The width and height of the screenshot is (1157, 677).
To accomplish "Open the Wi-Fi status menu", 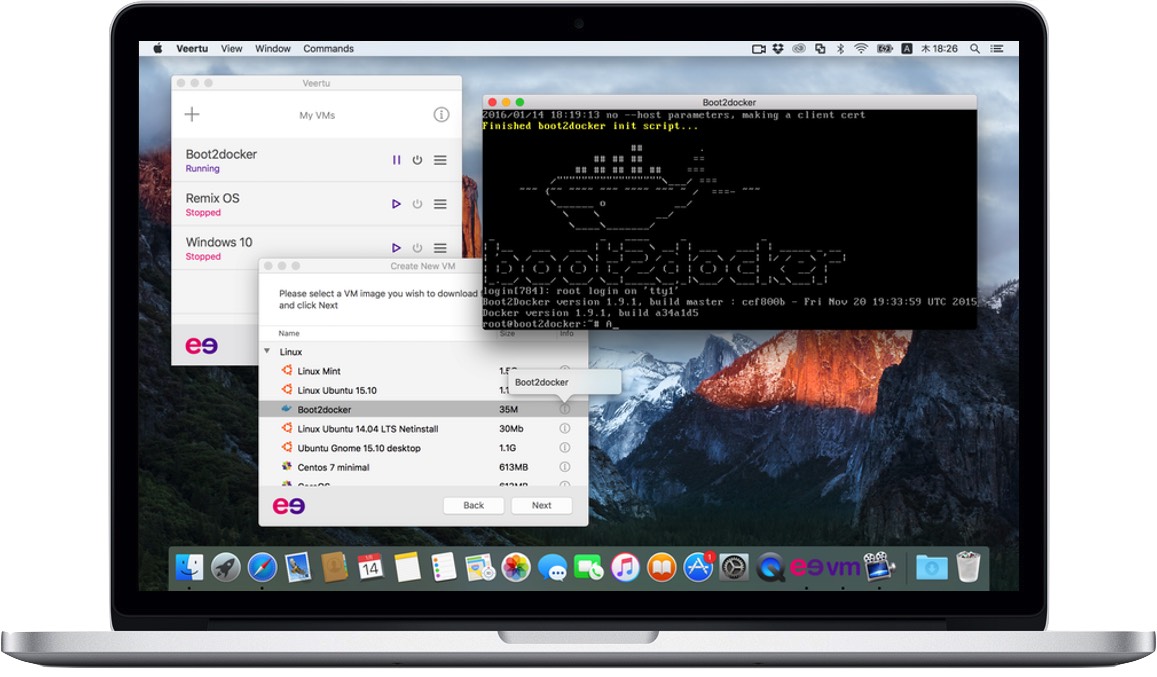I will tap(860, 49).
